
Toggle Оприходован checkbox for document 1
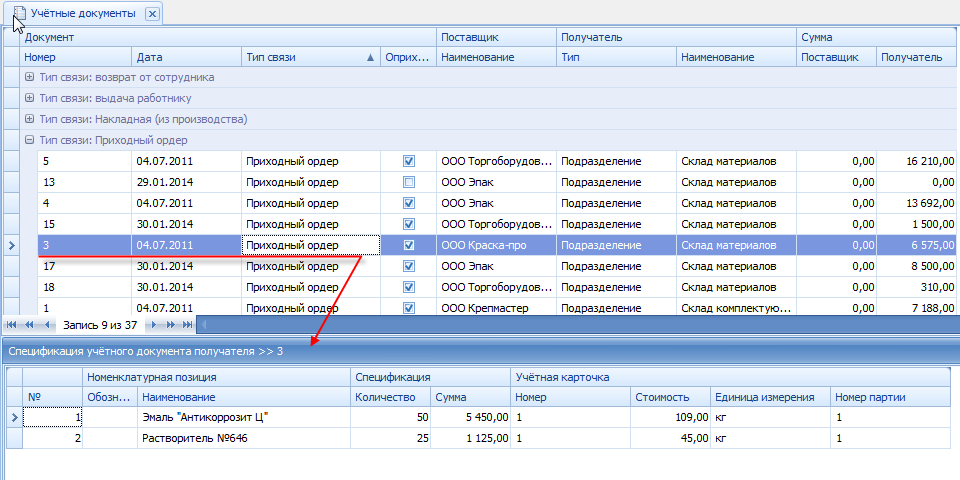point(409,308)
